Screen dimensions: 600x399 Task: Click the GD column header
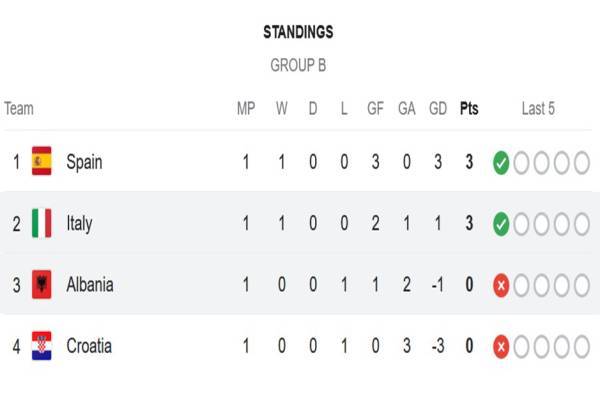click(438, 108)
